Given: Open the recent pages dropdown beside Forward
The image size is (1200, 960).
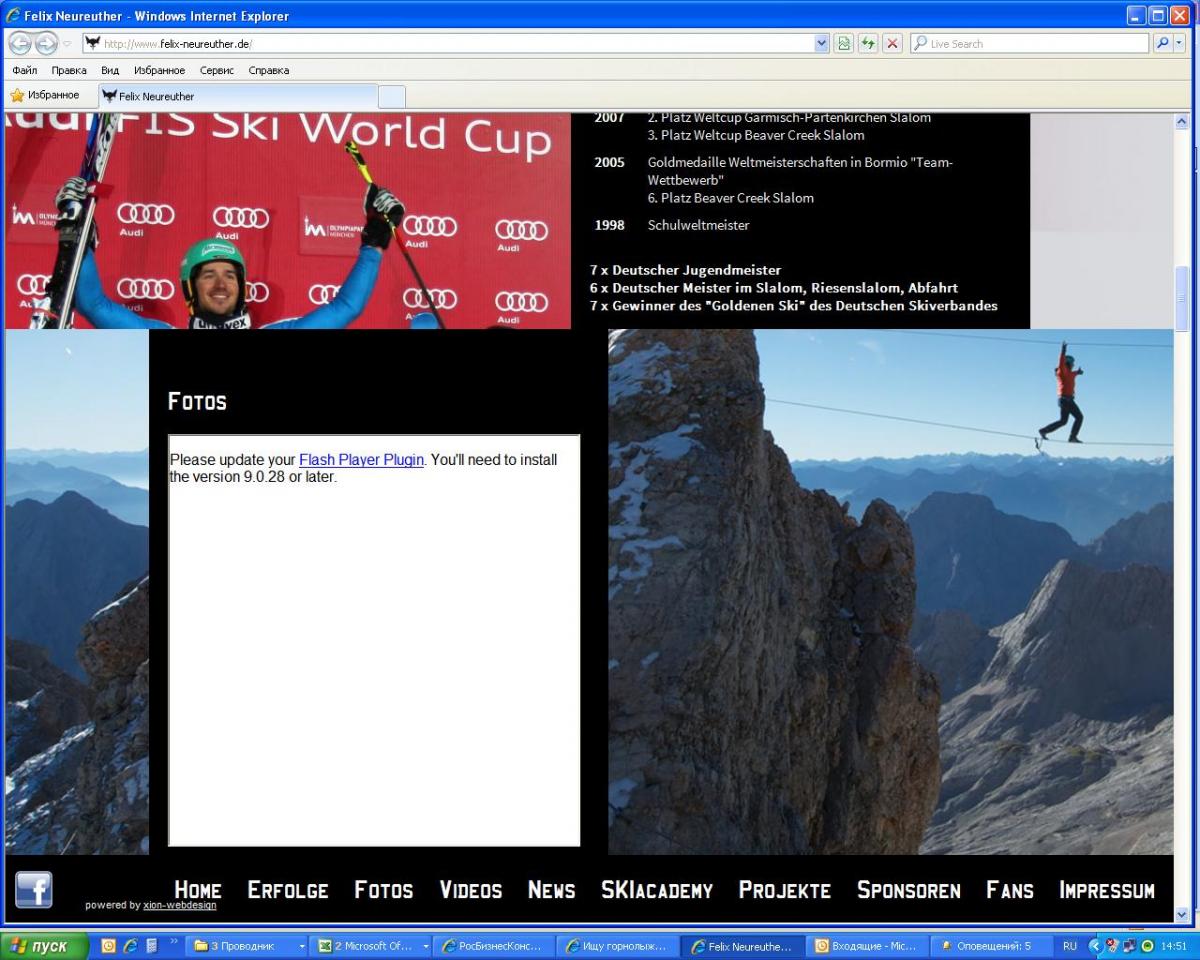Looking at the screenshot, I should click(67, 44).
